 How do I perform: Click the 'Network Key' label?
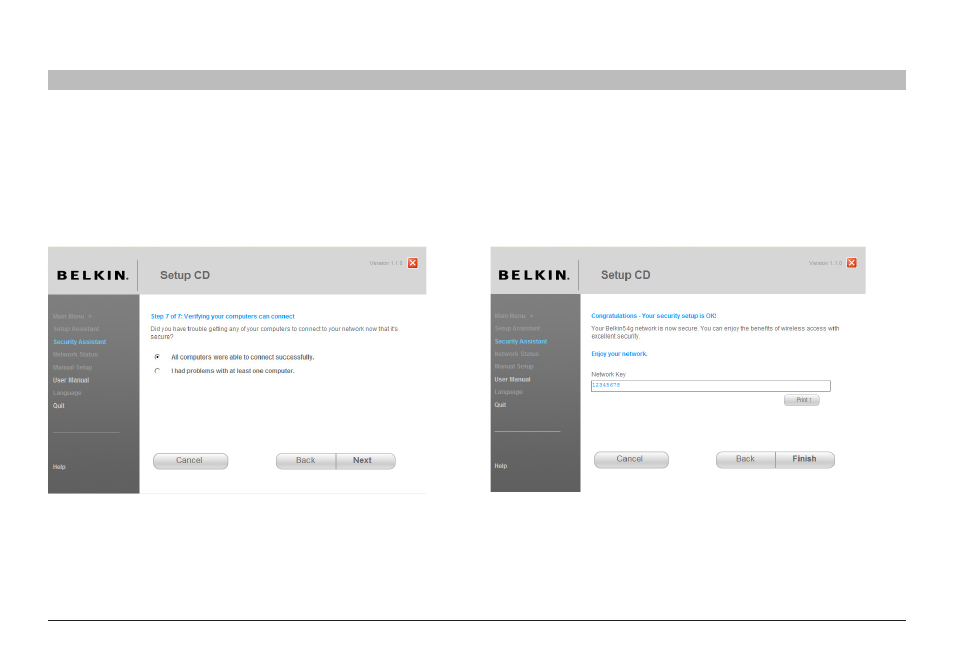pos(608,375)
